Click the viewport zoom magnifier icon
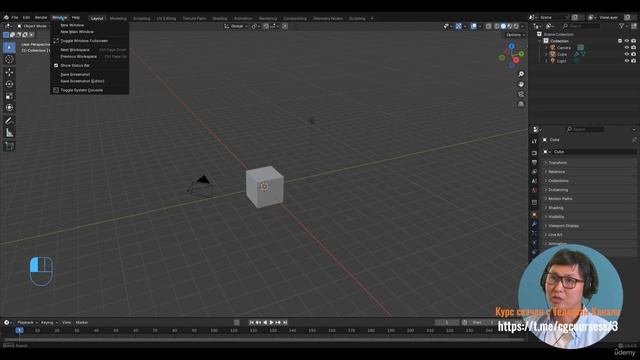640x360 pixels. (x=521, y=74)
